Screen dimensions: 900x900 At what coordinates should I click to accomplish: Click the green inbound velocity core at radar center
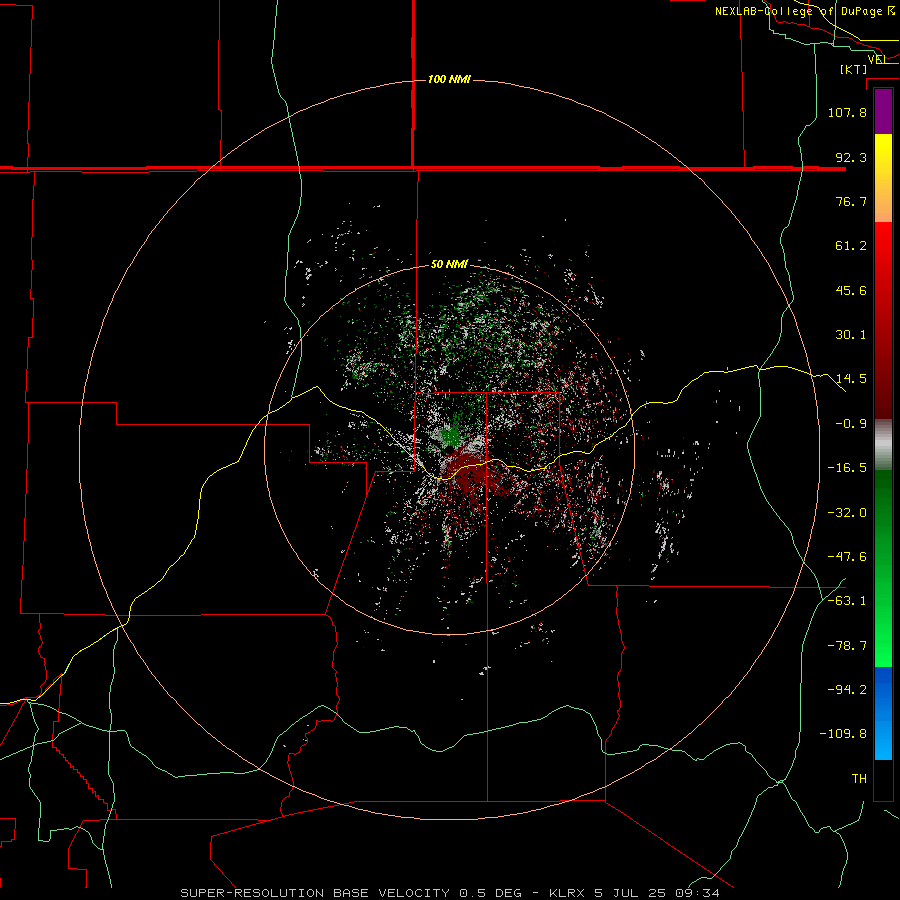pyautogui.click(x=451, y=435)
